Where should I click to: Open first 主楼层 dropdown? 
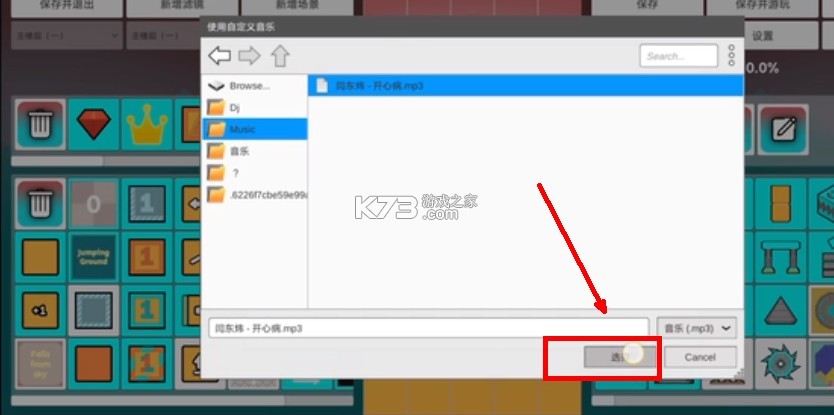point(66,36)
